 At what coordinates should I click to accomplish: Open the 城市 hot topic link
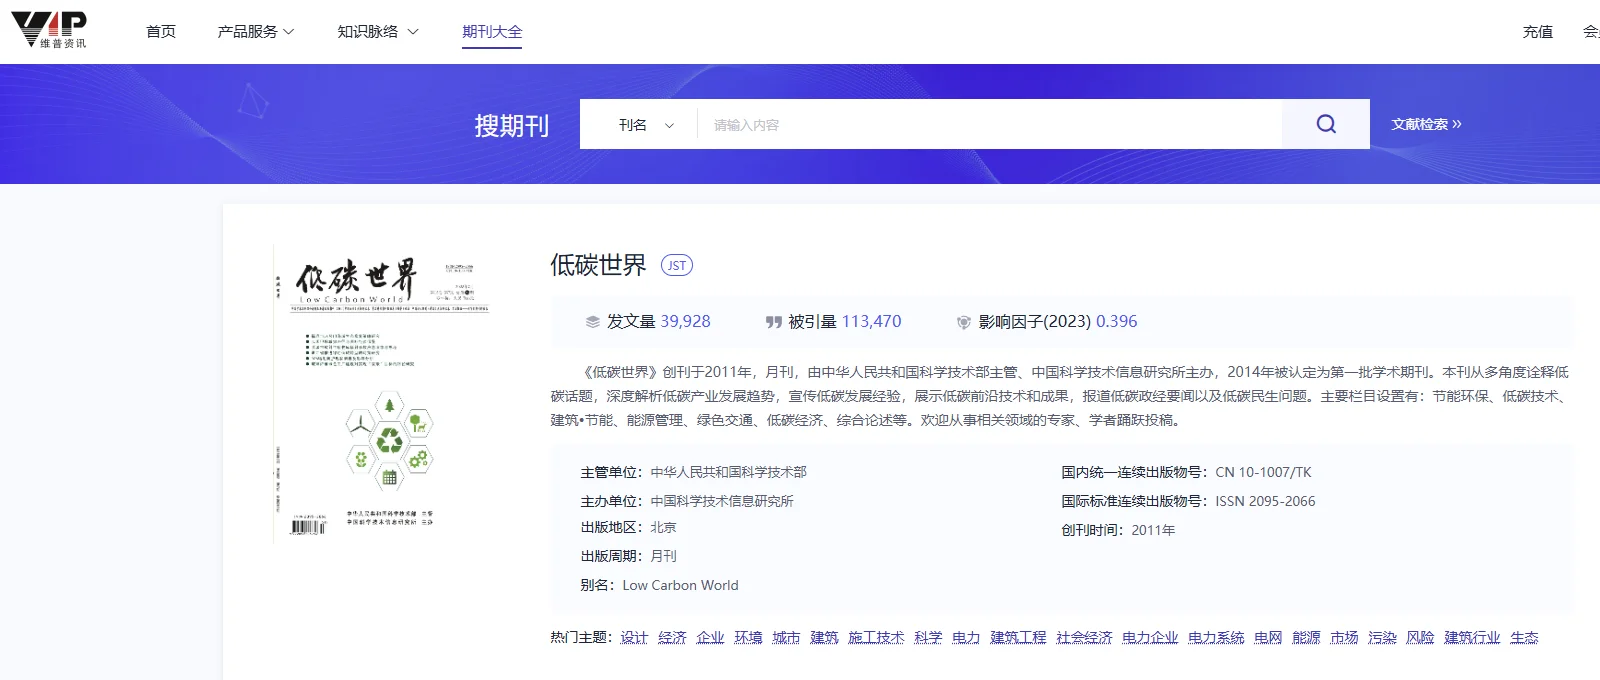tap(786, 637)
